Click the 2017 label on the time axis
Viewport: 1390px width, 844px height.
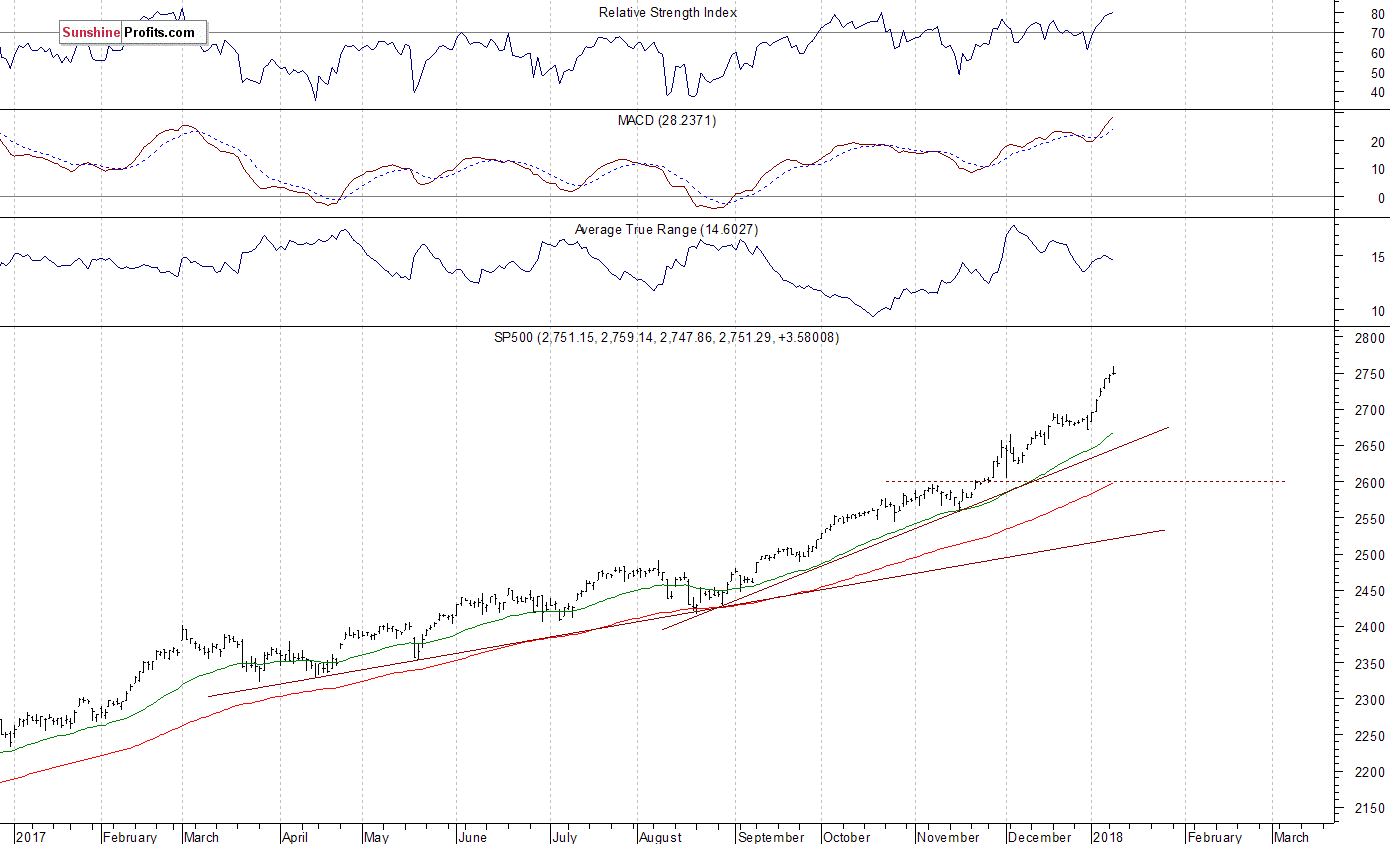click(x=31, y=837)
